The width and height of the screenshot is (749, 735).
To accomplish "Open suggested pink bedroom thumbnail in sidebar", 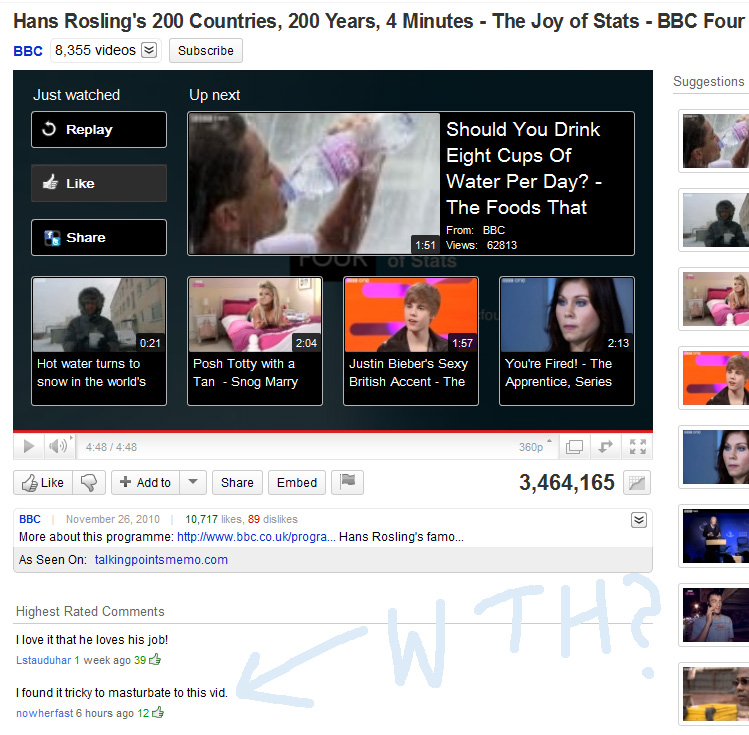I will click(x=715, y=299).
